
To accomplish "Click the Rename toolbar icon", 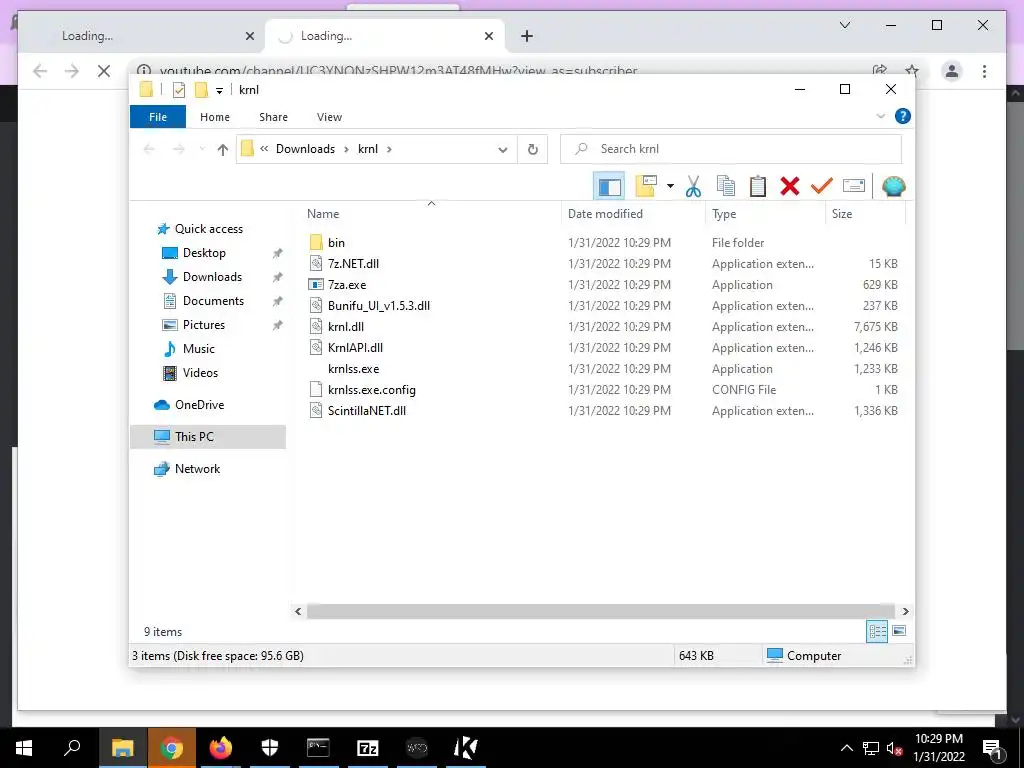I will click(x=854, y=186).
